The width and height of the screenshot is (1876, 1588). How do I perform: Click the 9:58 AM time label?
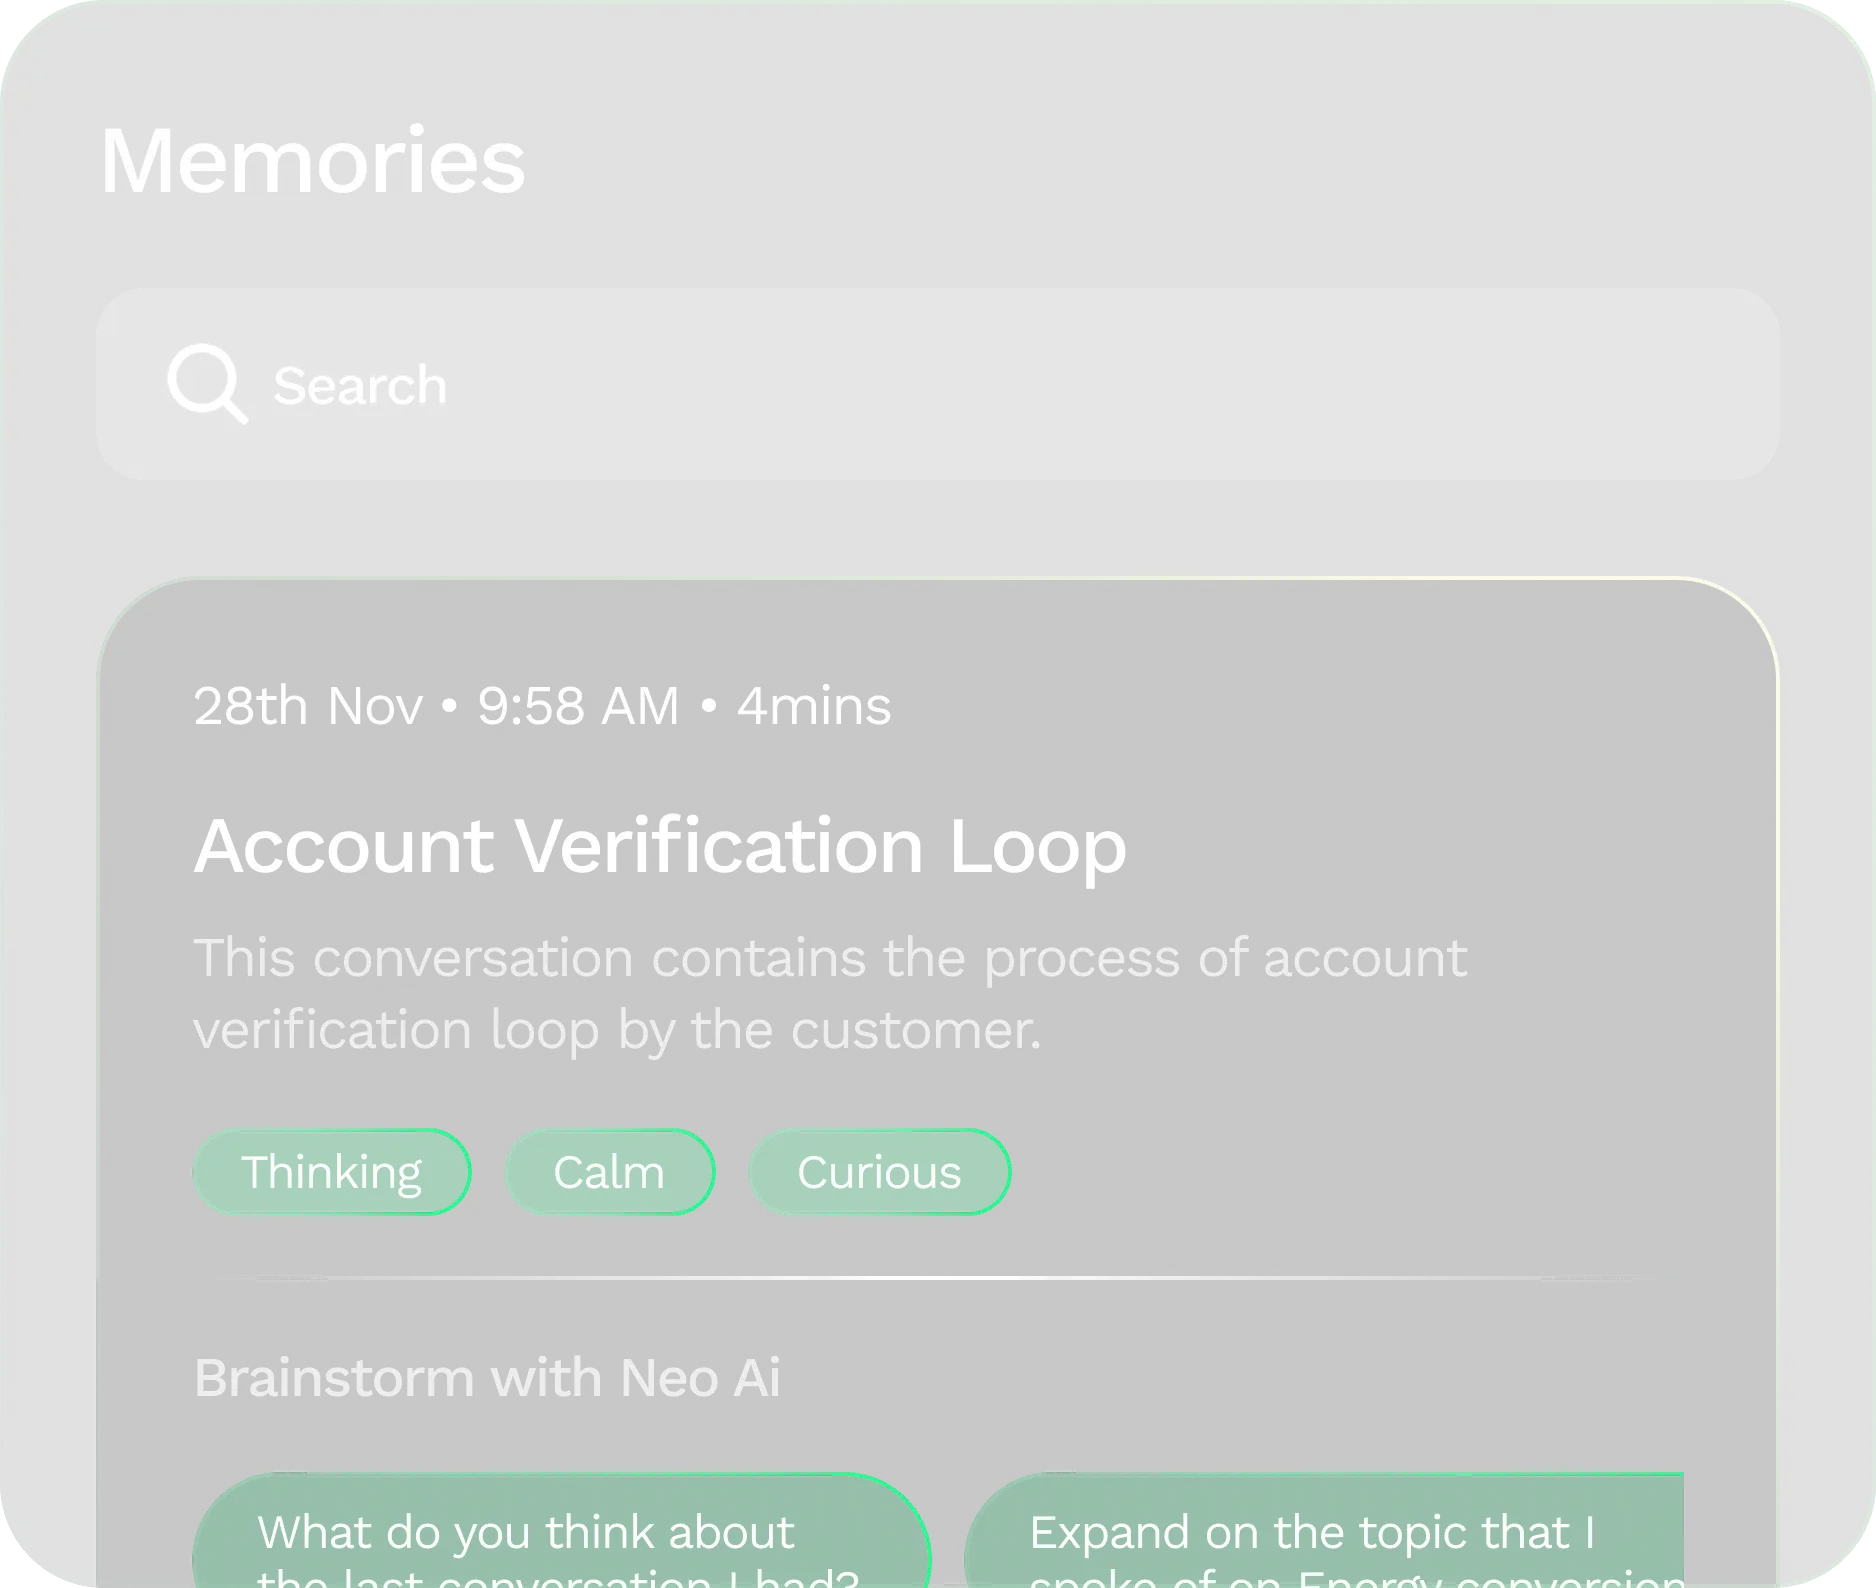[x=578, y=706]
